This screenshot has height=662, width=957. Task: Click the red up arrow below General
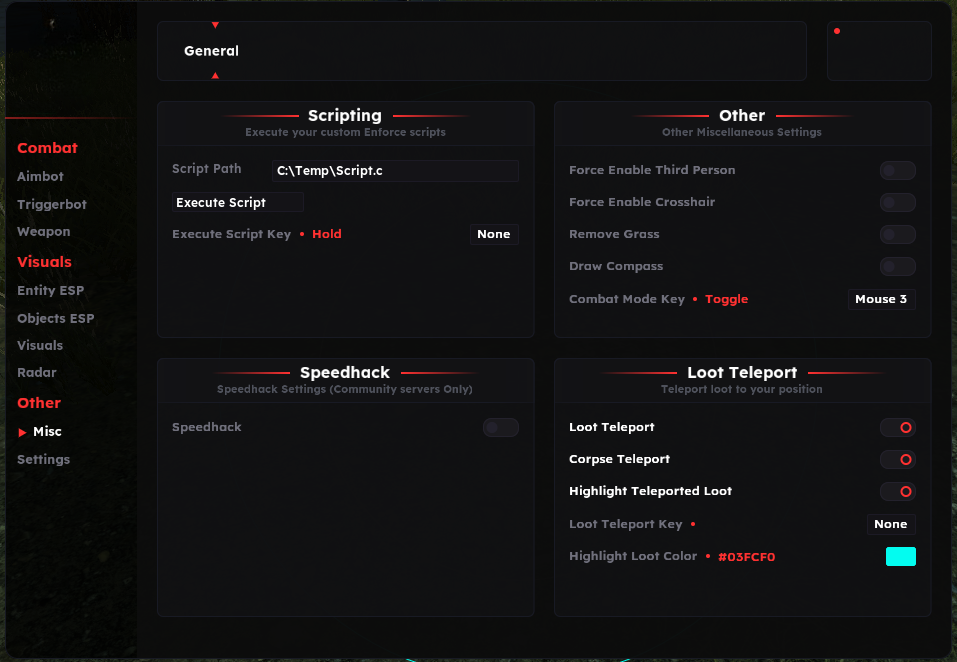click(x=215, y=75)
